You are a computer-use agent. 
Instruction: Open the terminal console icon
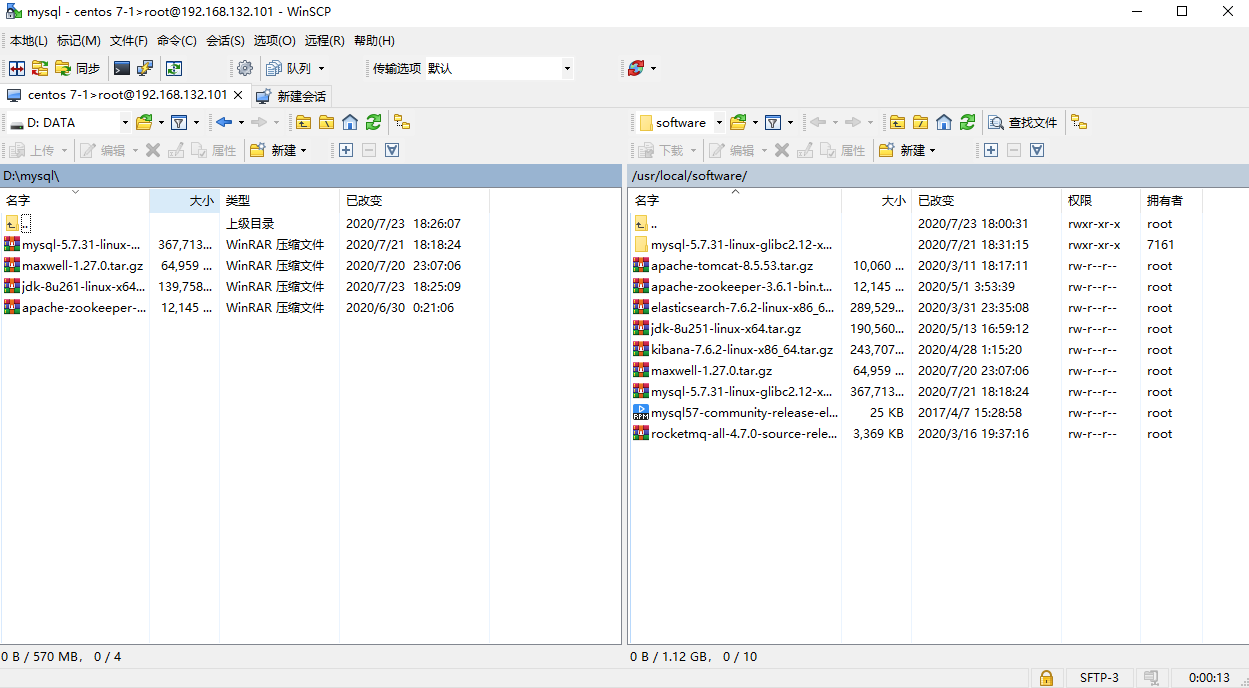pos(122,69)
